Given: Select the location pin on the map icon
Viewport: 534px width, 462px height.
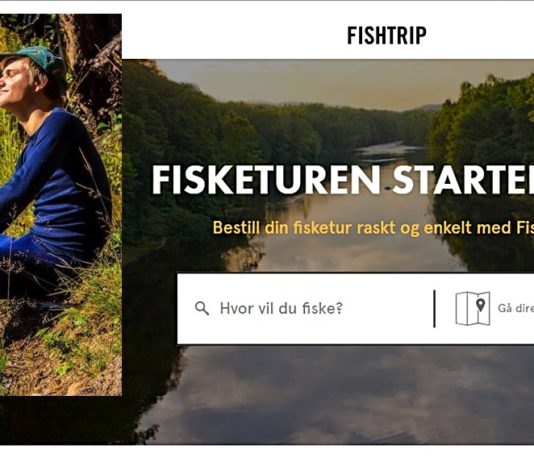Looking at the screenshot, I should [x=480, y=305].
